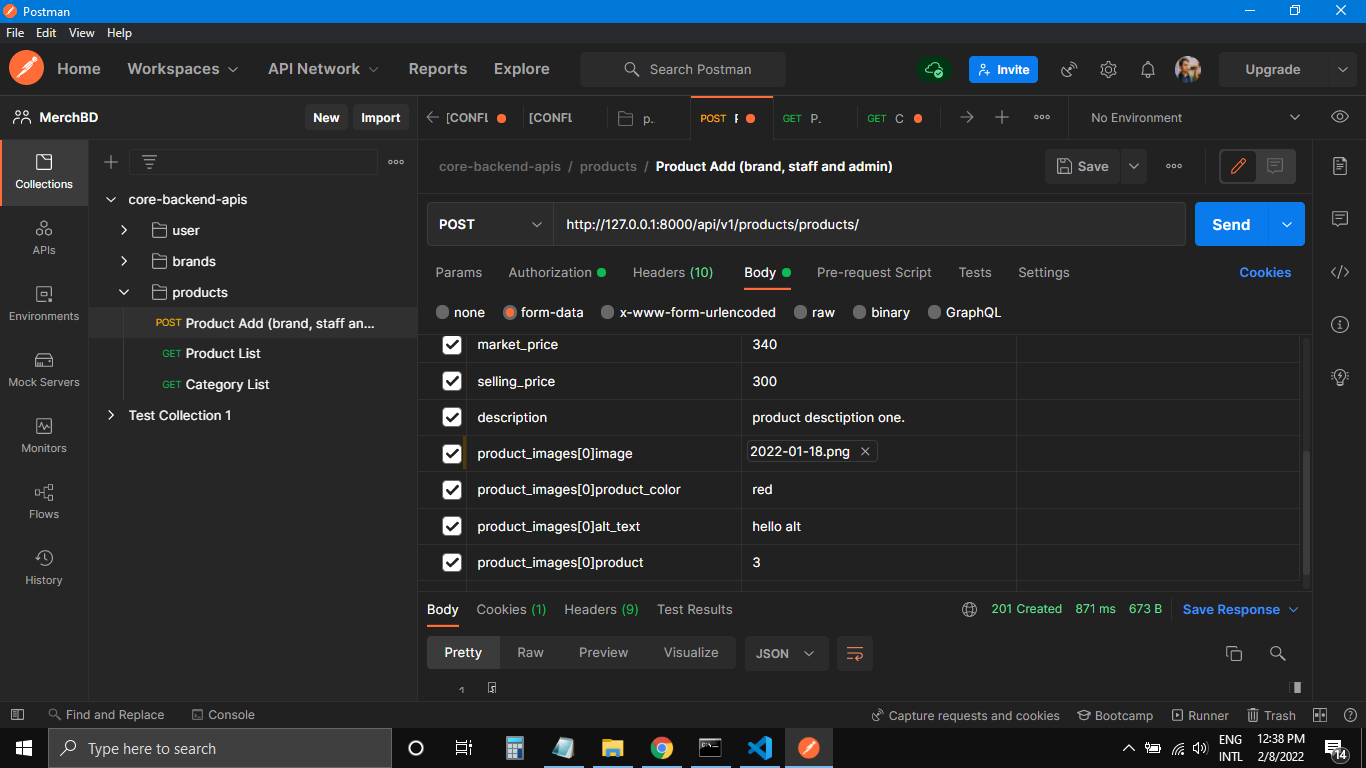Create new collection with plus icon
This screenshot has height=768, width=1366.
pos(111,162)
